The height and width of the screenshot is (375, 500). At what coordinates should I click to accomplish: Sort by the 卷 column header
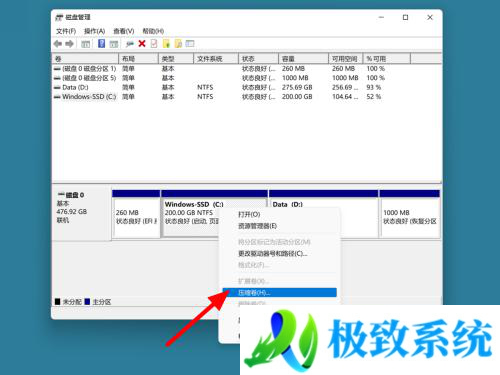pos(85,59)
